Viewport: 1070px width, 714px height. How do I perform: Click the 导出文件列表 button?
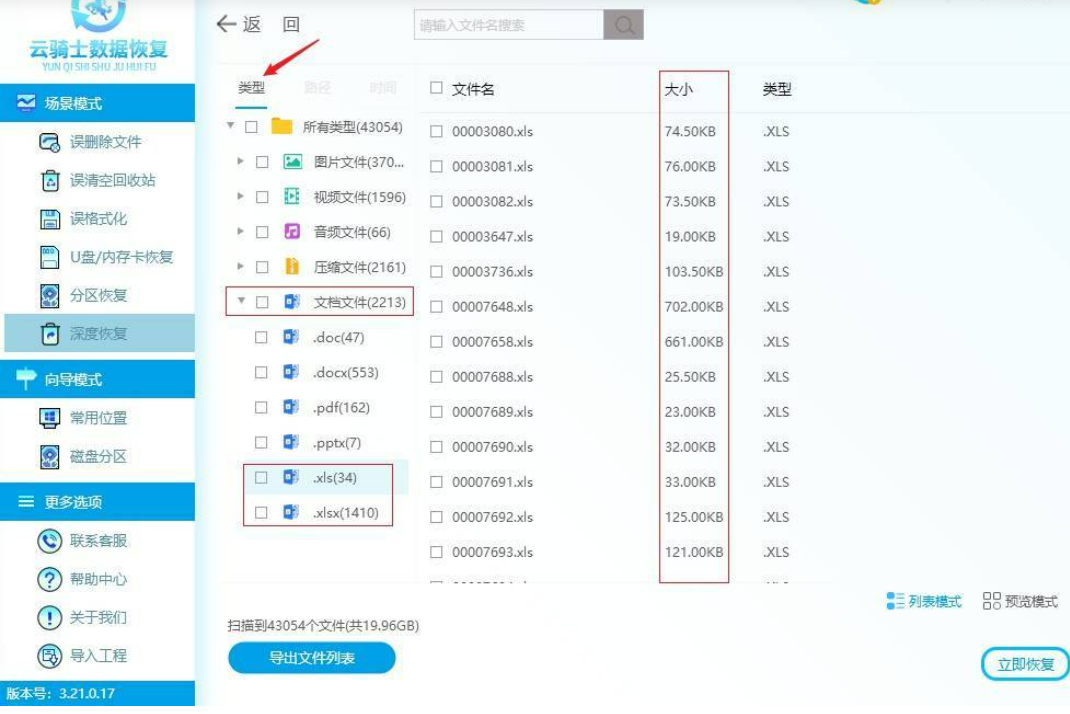[x=312, y=658]
